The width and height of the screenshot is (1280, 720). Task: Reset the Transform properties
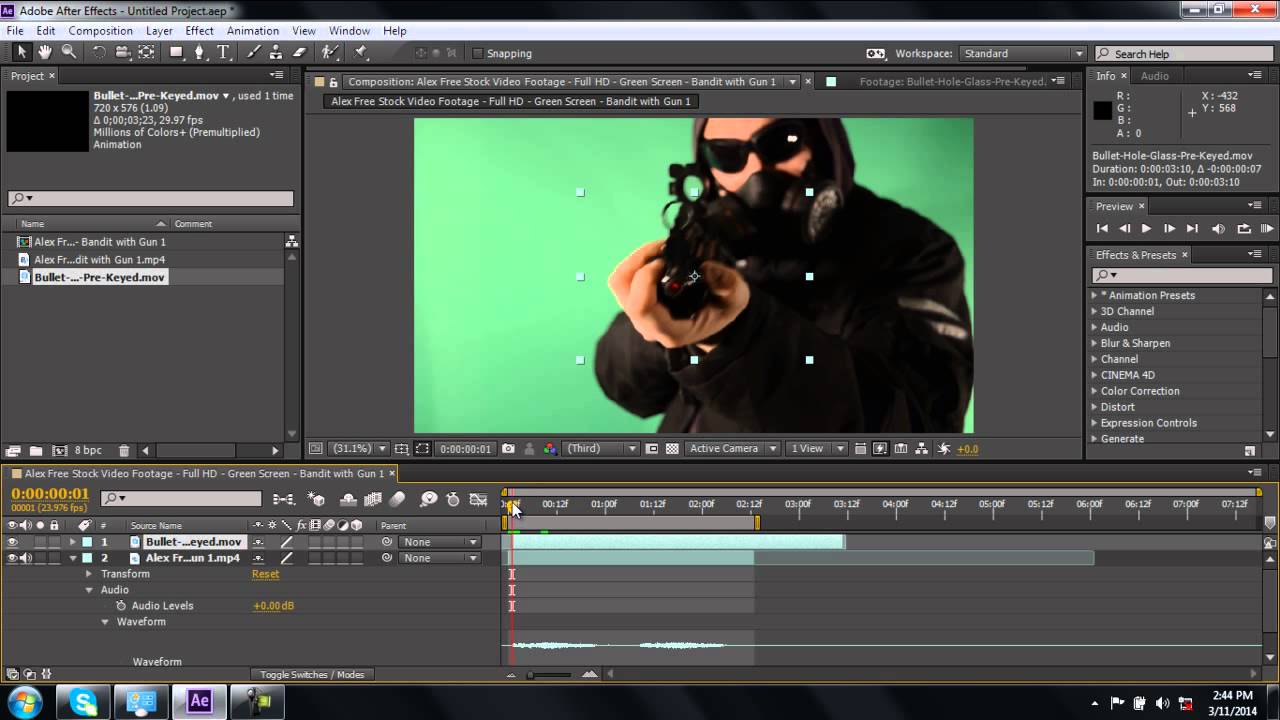click(265, 574)
